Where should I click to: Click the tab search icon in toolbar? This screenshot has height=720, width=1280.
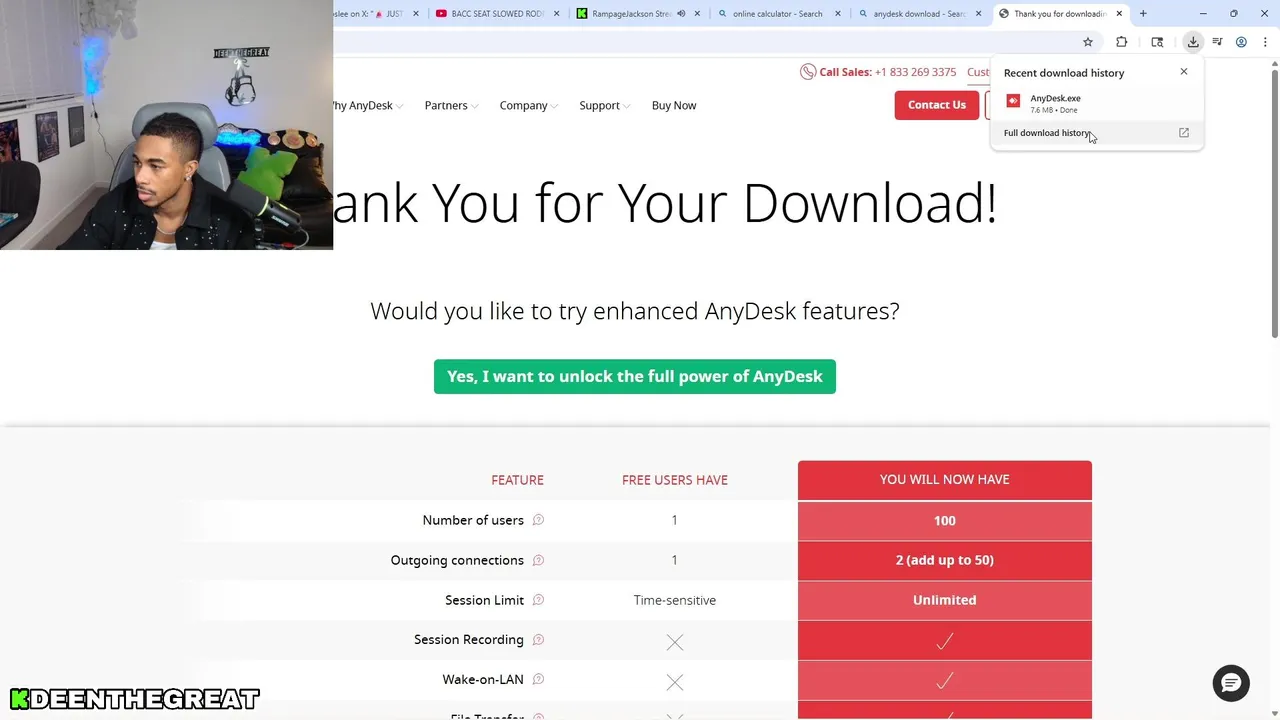pos(1157,42)
